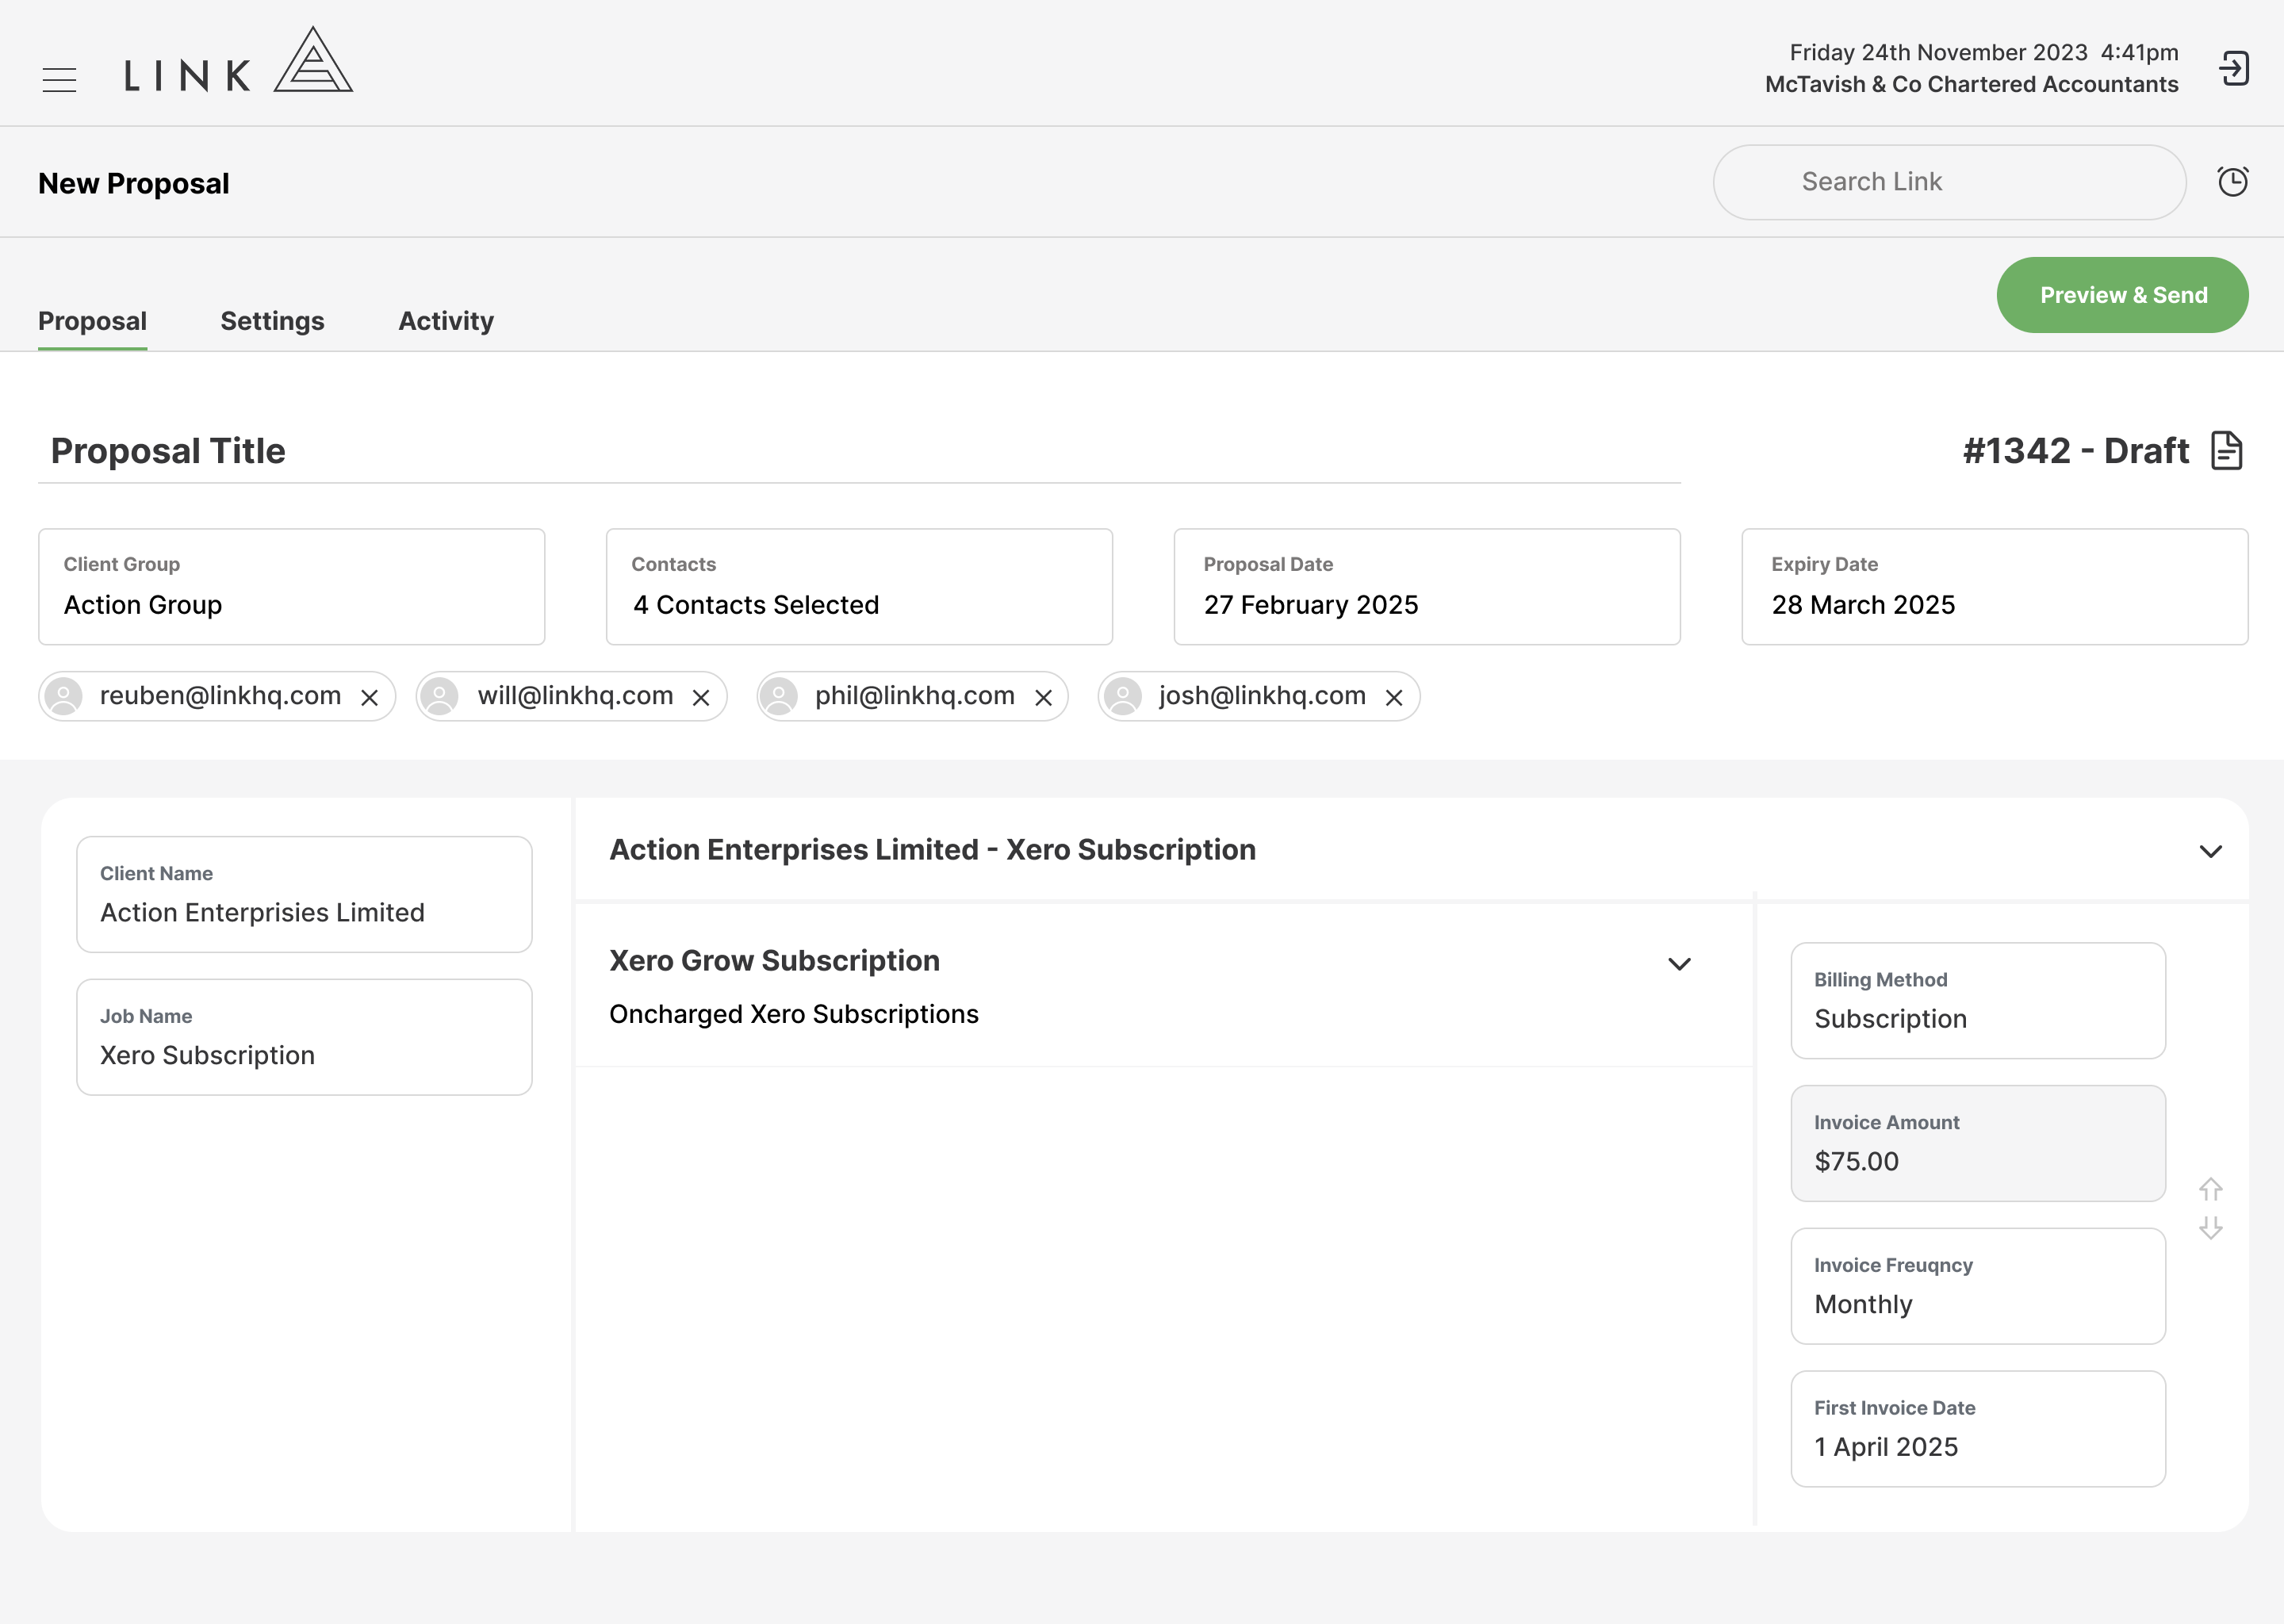Remove reuben@linkhq.com contact chip

pyautogui.click(x=369, y=697)
